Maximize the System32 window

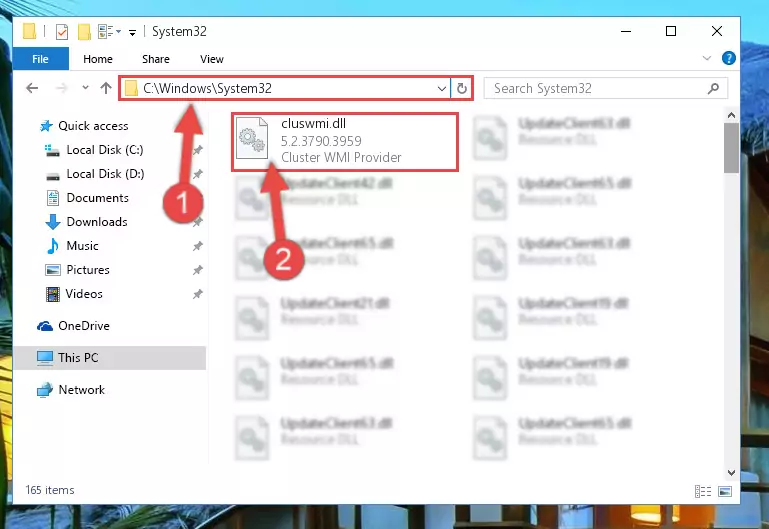point(671,31)
